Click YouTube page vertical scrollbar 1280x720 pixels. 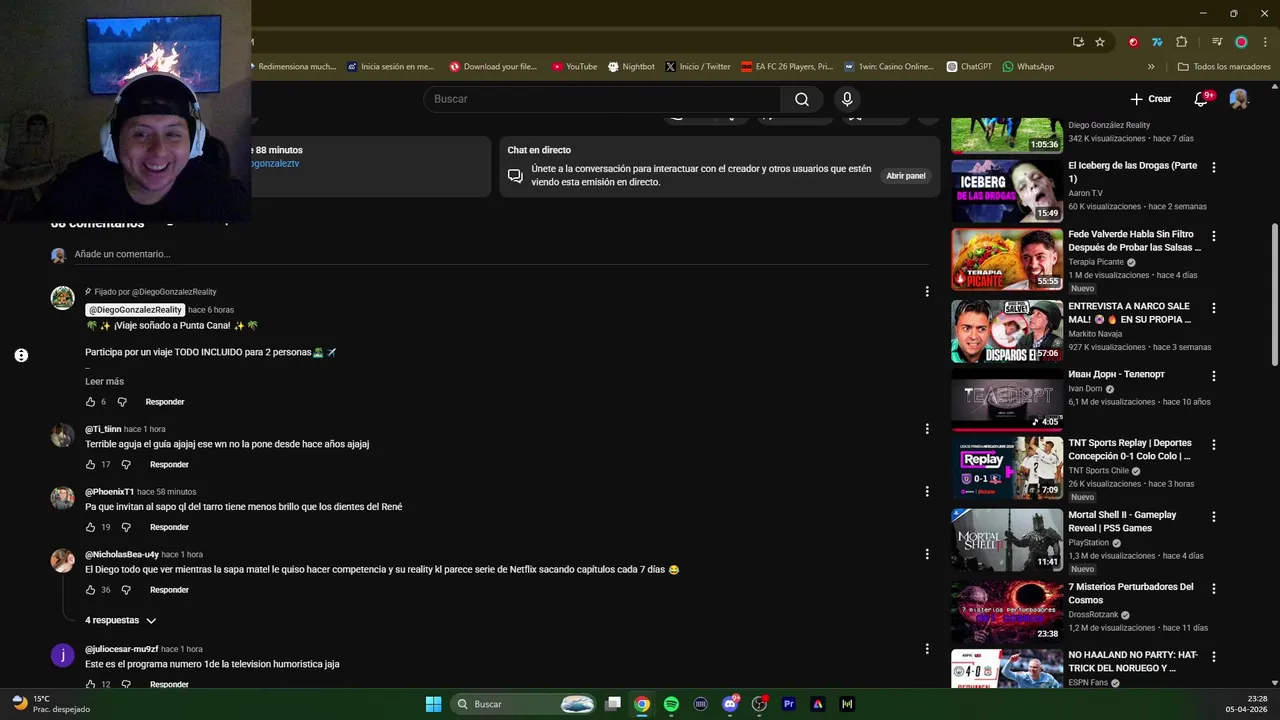coord(1274,295)
